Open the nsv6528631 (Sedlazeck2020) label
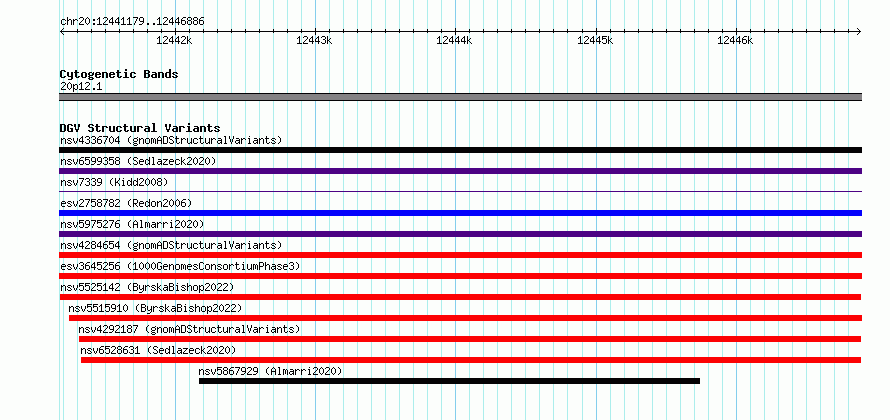The width and height of the screenshot is (890, 420). (x=158, y=350)
